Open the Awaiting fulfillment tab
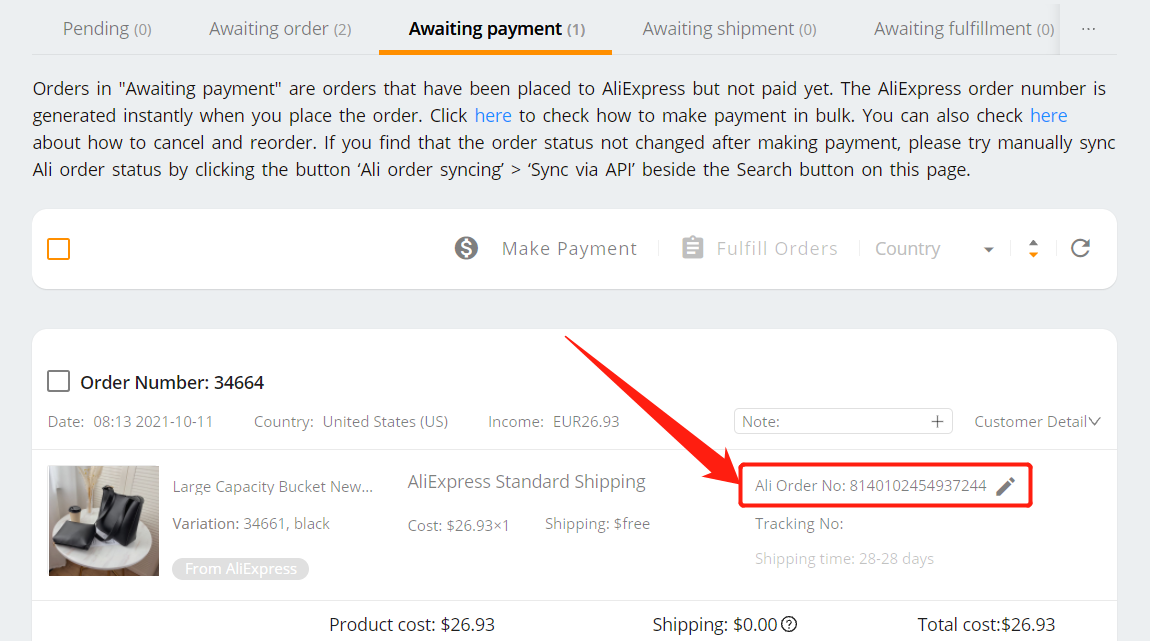The width and height of the screenshot is (1150, 641). 964,29
